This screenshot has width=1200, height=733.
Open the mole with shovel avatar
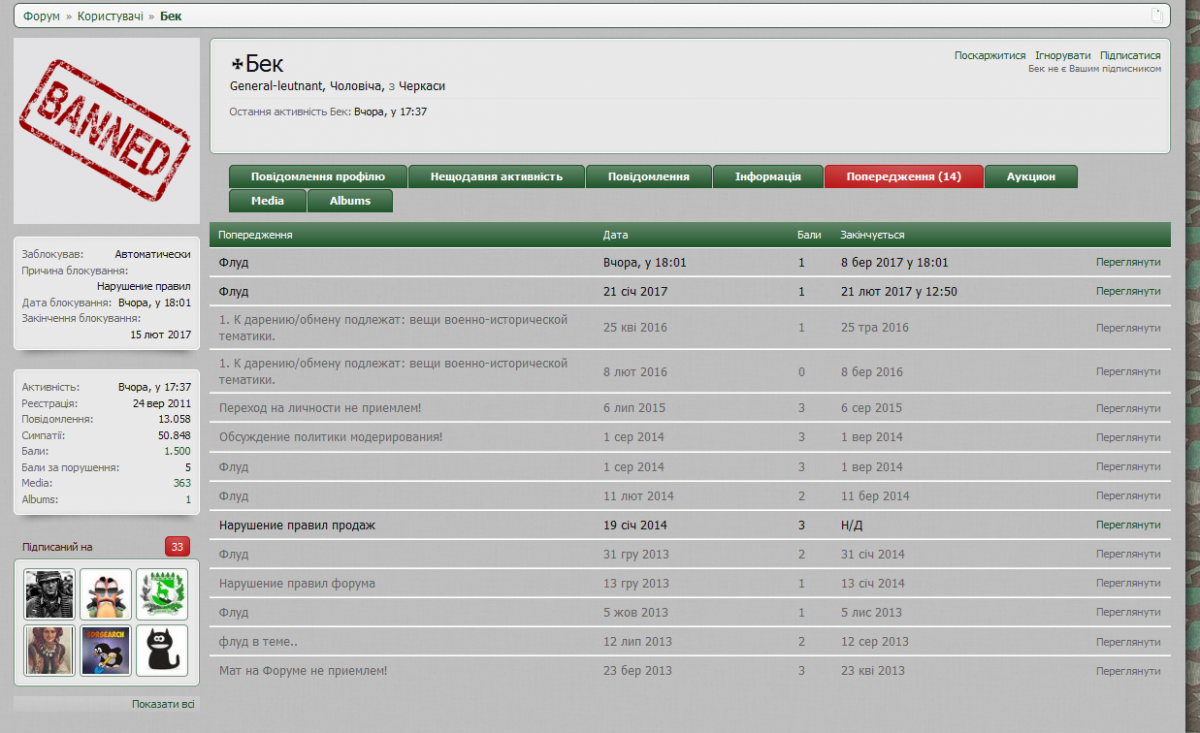(105, 650)
